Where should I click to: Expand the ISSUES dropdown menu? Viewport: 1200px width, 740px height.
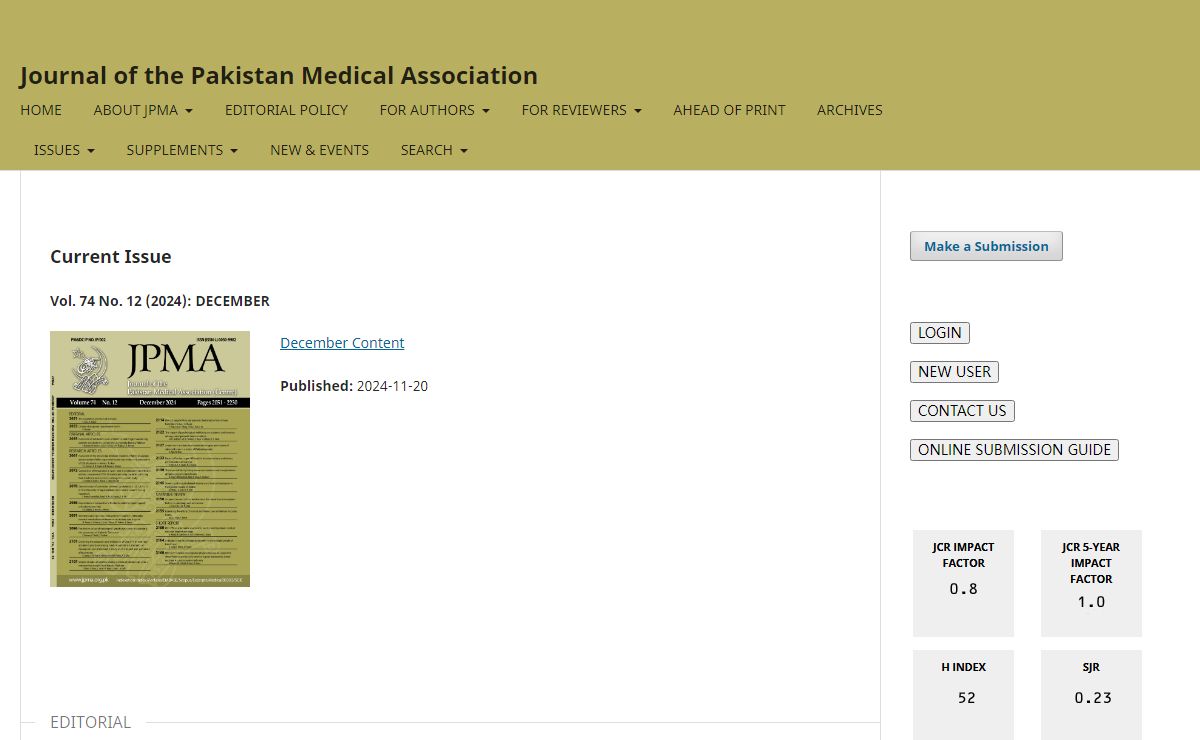click(x=64, y=150)
